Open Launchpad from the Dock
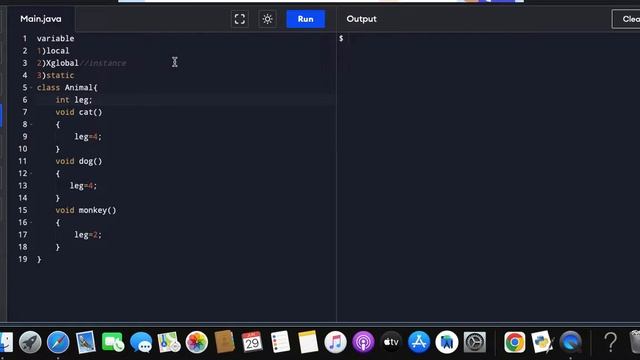640x360 pixels. pyautogui.click(x=30, y=342)
